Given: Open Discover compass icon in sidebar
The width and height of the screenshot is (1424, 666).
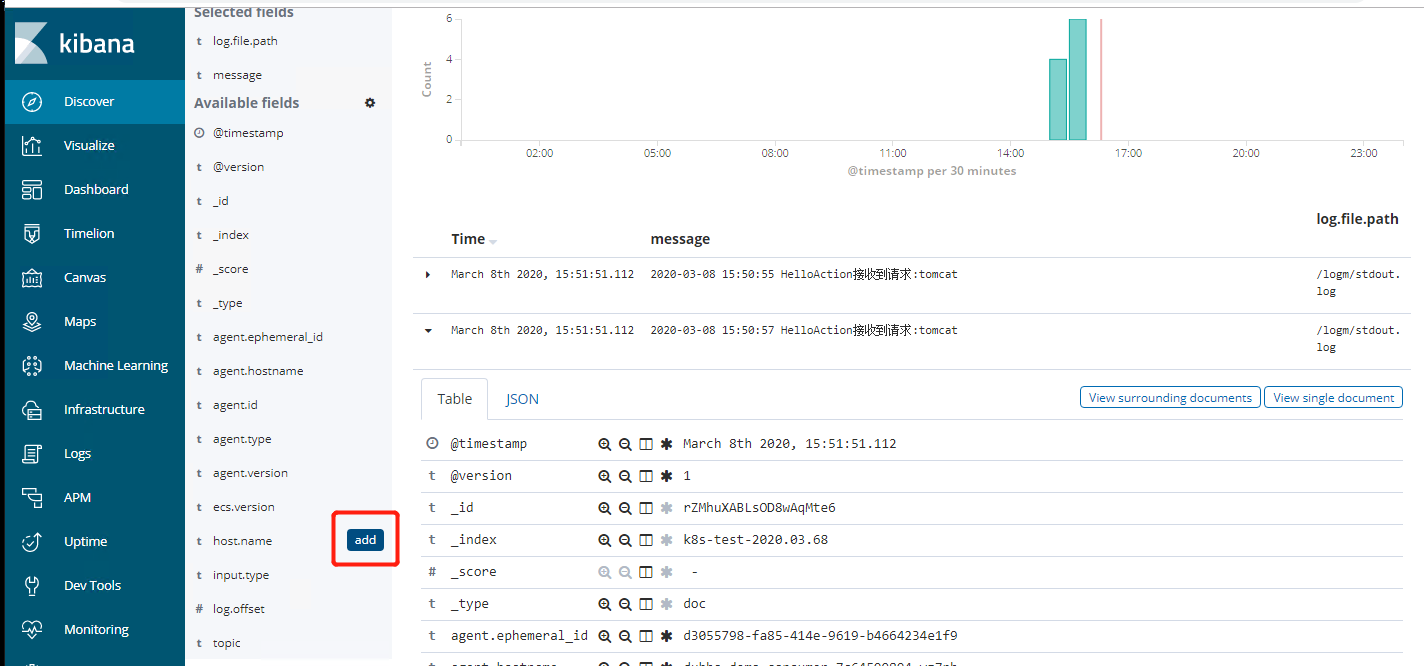Looking at the screenshot, I should click(x=32, y=102).
